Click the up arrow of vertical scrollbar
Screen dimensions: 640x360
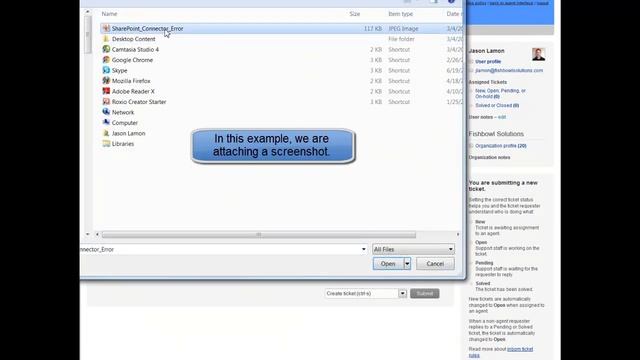click(x=87, y=12)
